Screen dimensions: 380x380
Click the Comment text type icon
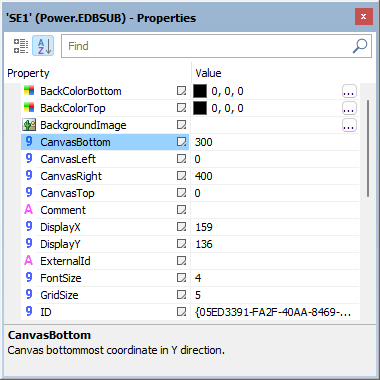point(29,210)
